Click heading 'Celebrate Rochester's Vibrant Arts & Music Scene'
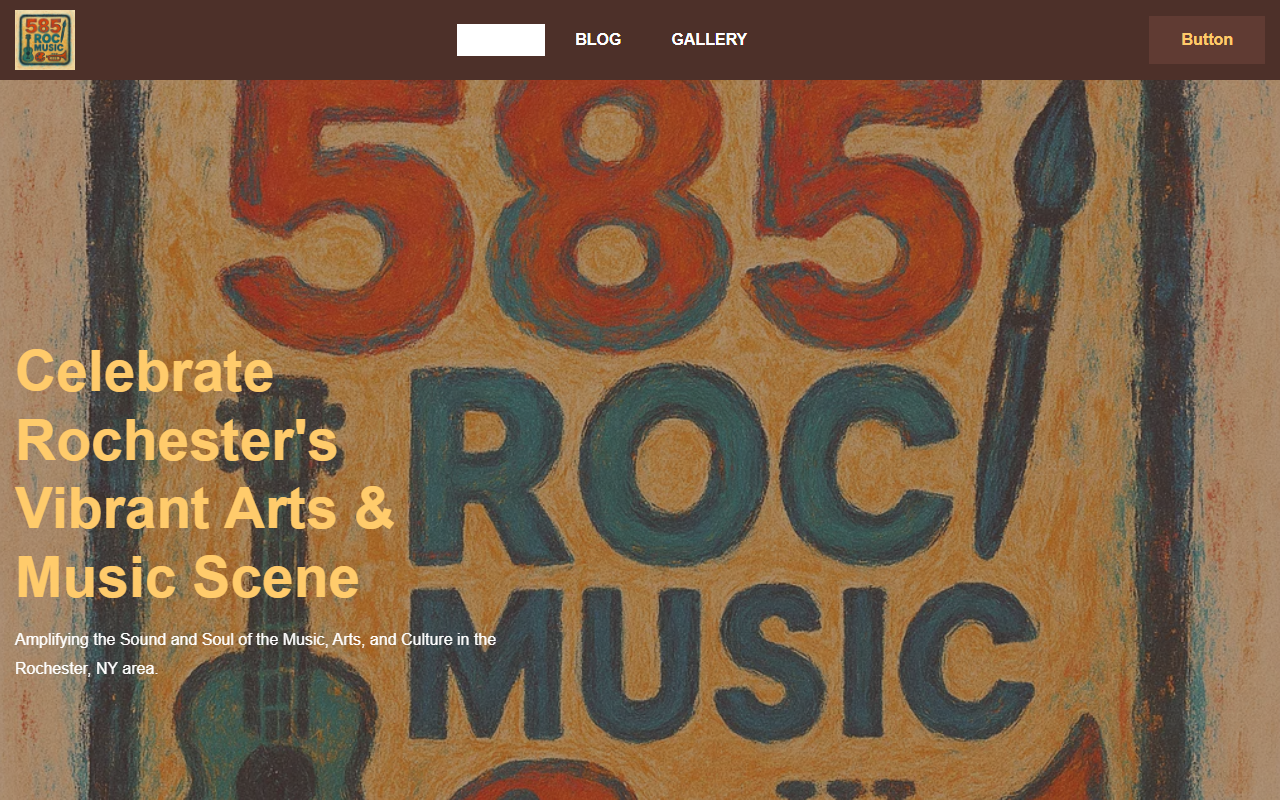This screenshot has width=1280, height=800. 206,474
